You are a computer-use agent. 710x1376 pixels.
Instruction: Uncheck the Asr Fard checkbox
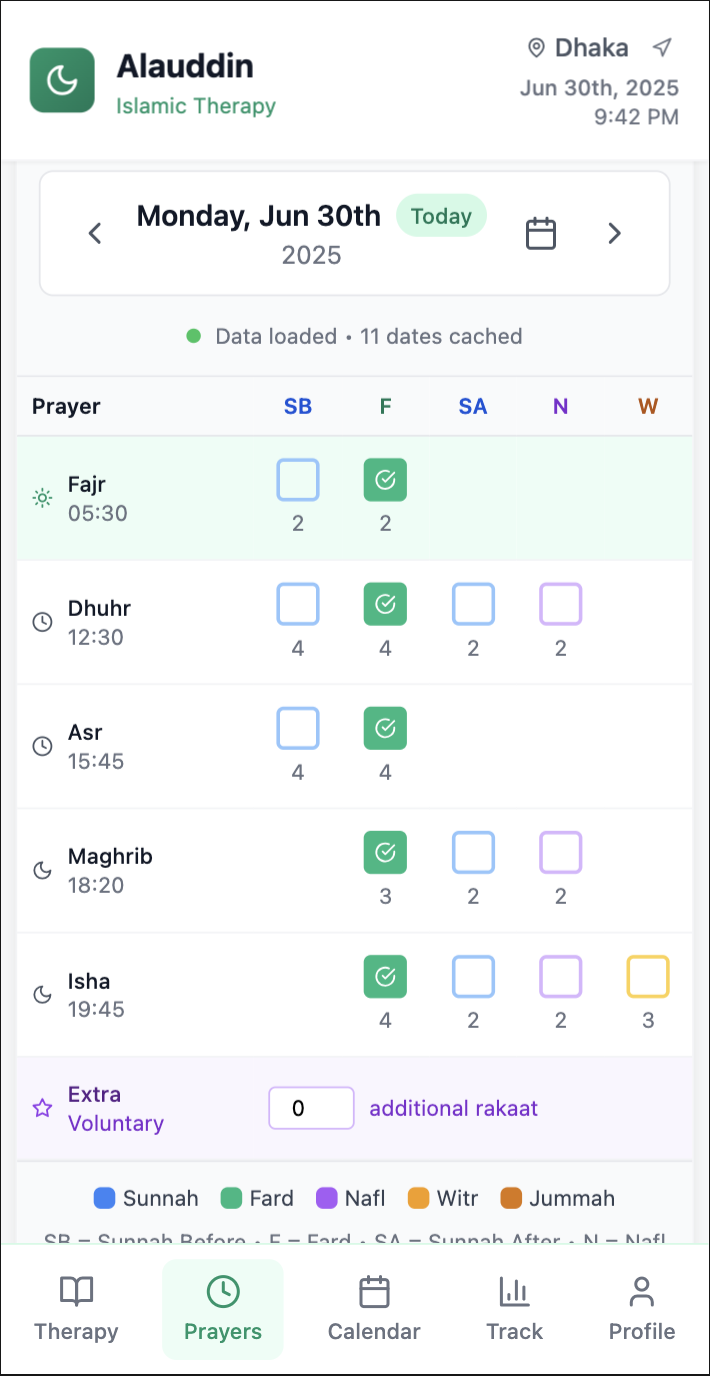pos(385,728)
